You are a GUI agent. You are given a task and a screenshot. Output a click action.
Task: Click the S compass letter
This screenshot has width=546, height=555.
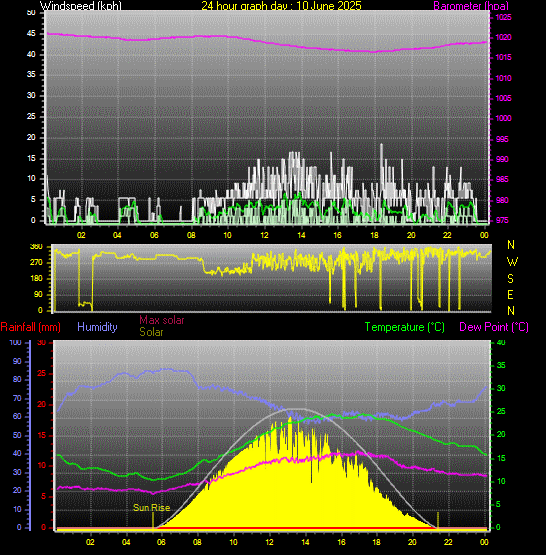(x=510, y=279)
